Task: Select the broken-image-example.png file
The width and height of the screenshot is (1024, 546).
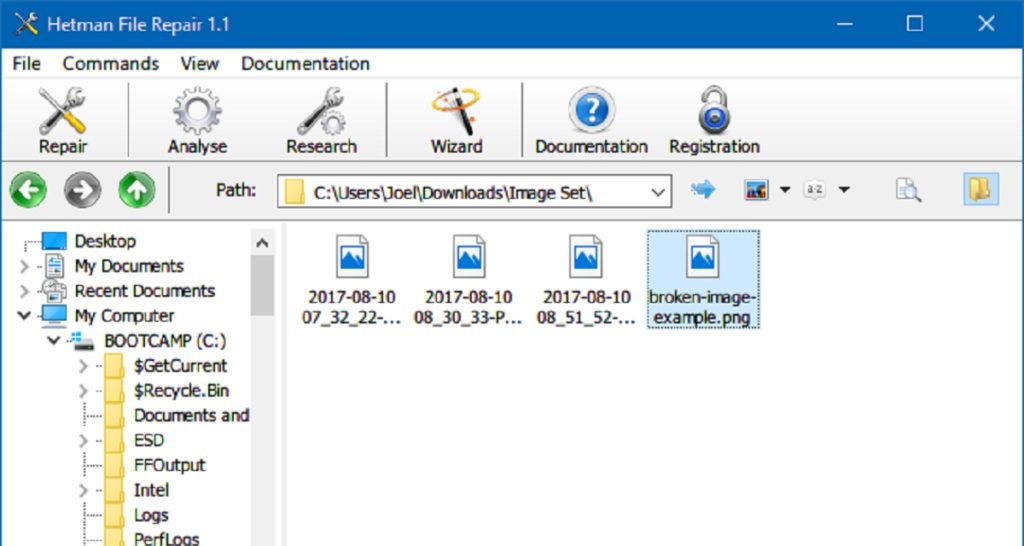Action: pyautogui.click(x=702, y=279)
